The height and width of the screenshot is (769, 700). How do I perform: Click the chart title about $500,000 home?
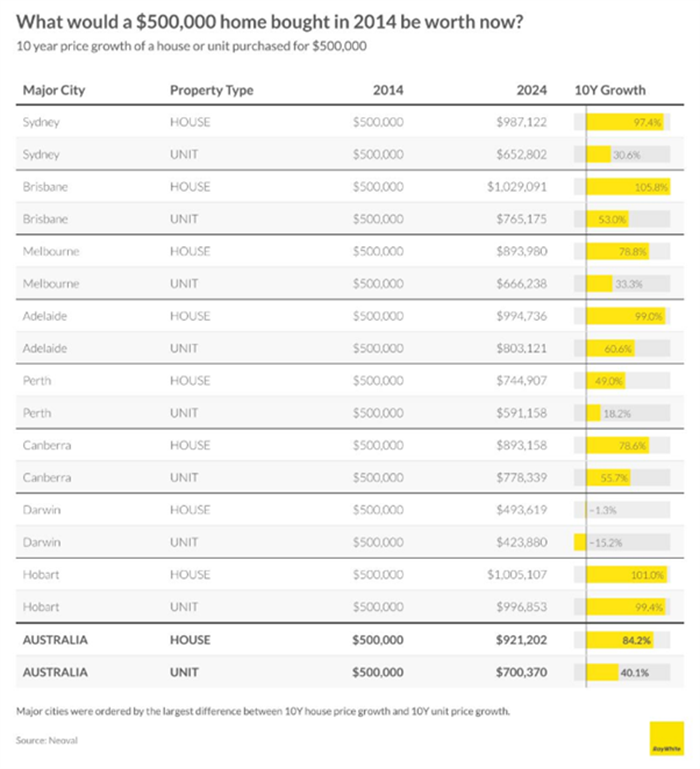pyautogui.click(x=270, y=22)
